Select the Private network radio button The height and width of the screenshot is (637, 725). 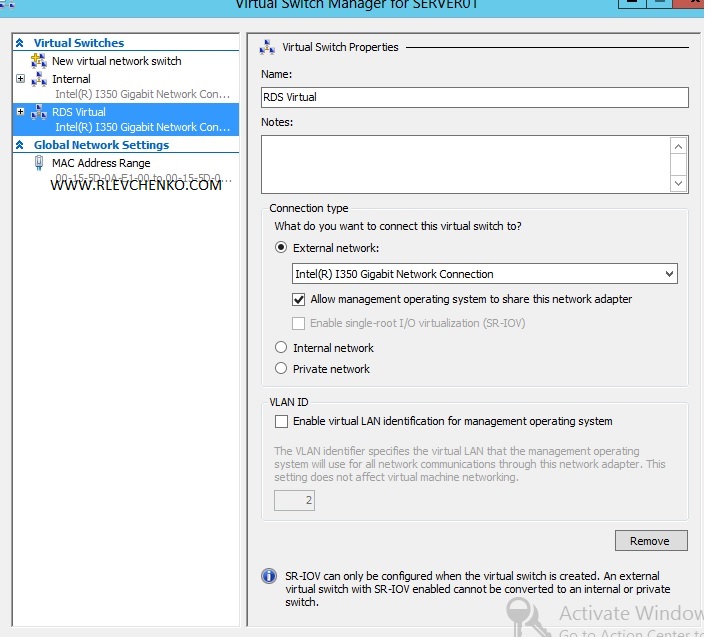click(281, 369)
